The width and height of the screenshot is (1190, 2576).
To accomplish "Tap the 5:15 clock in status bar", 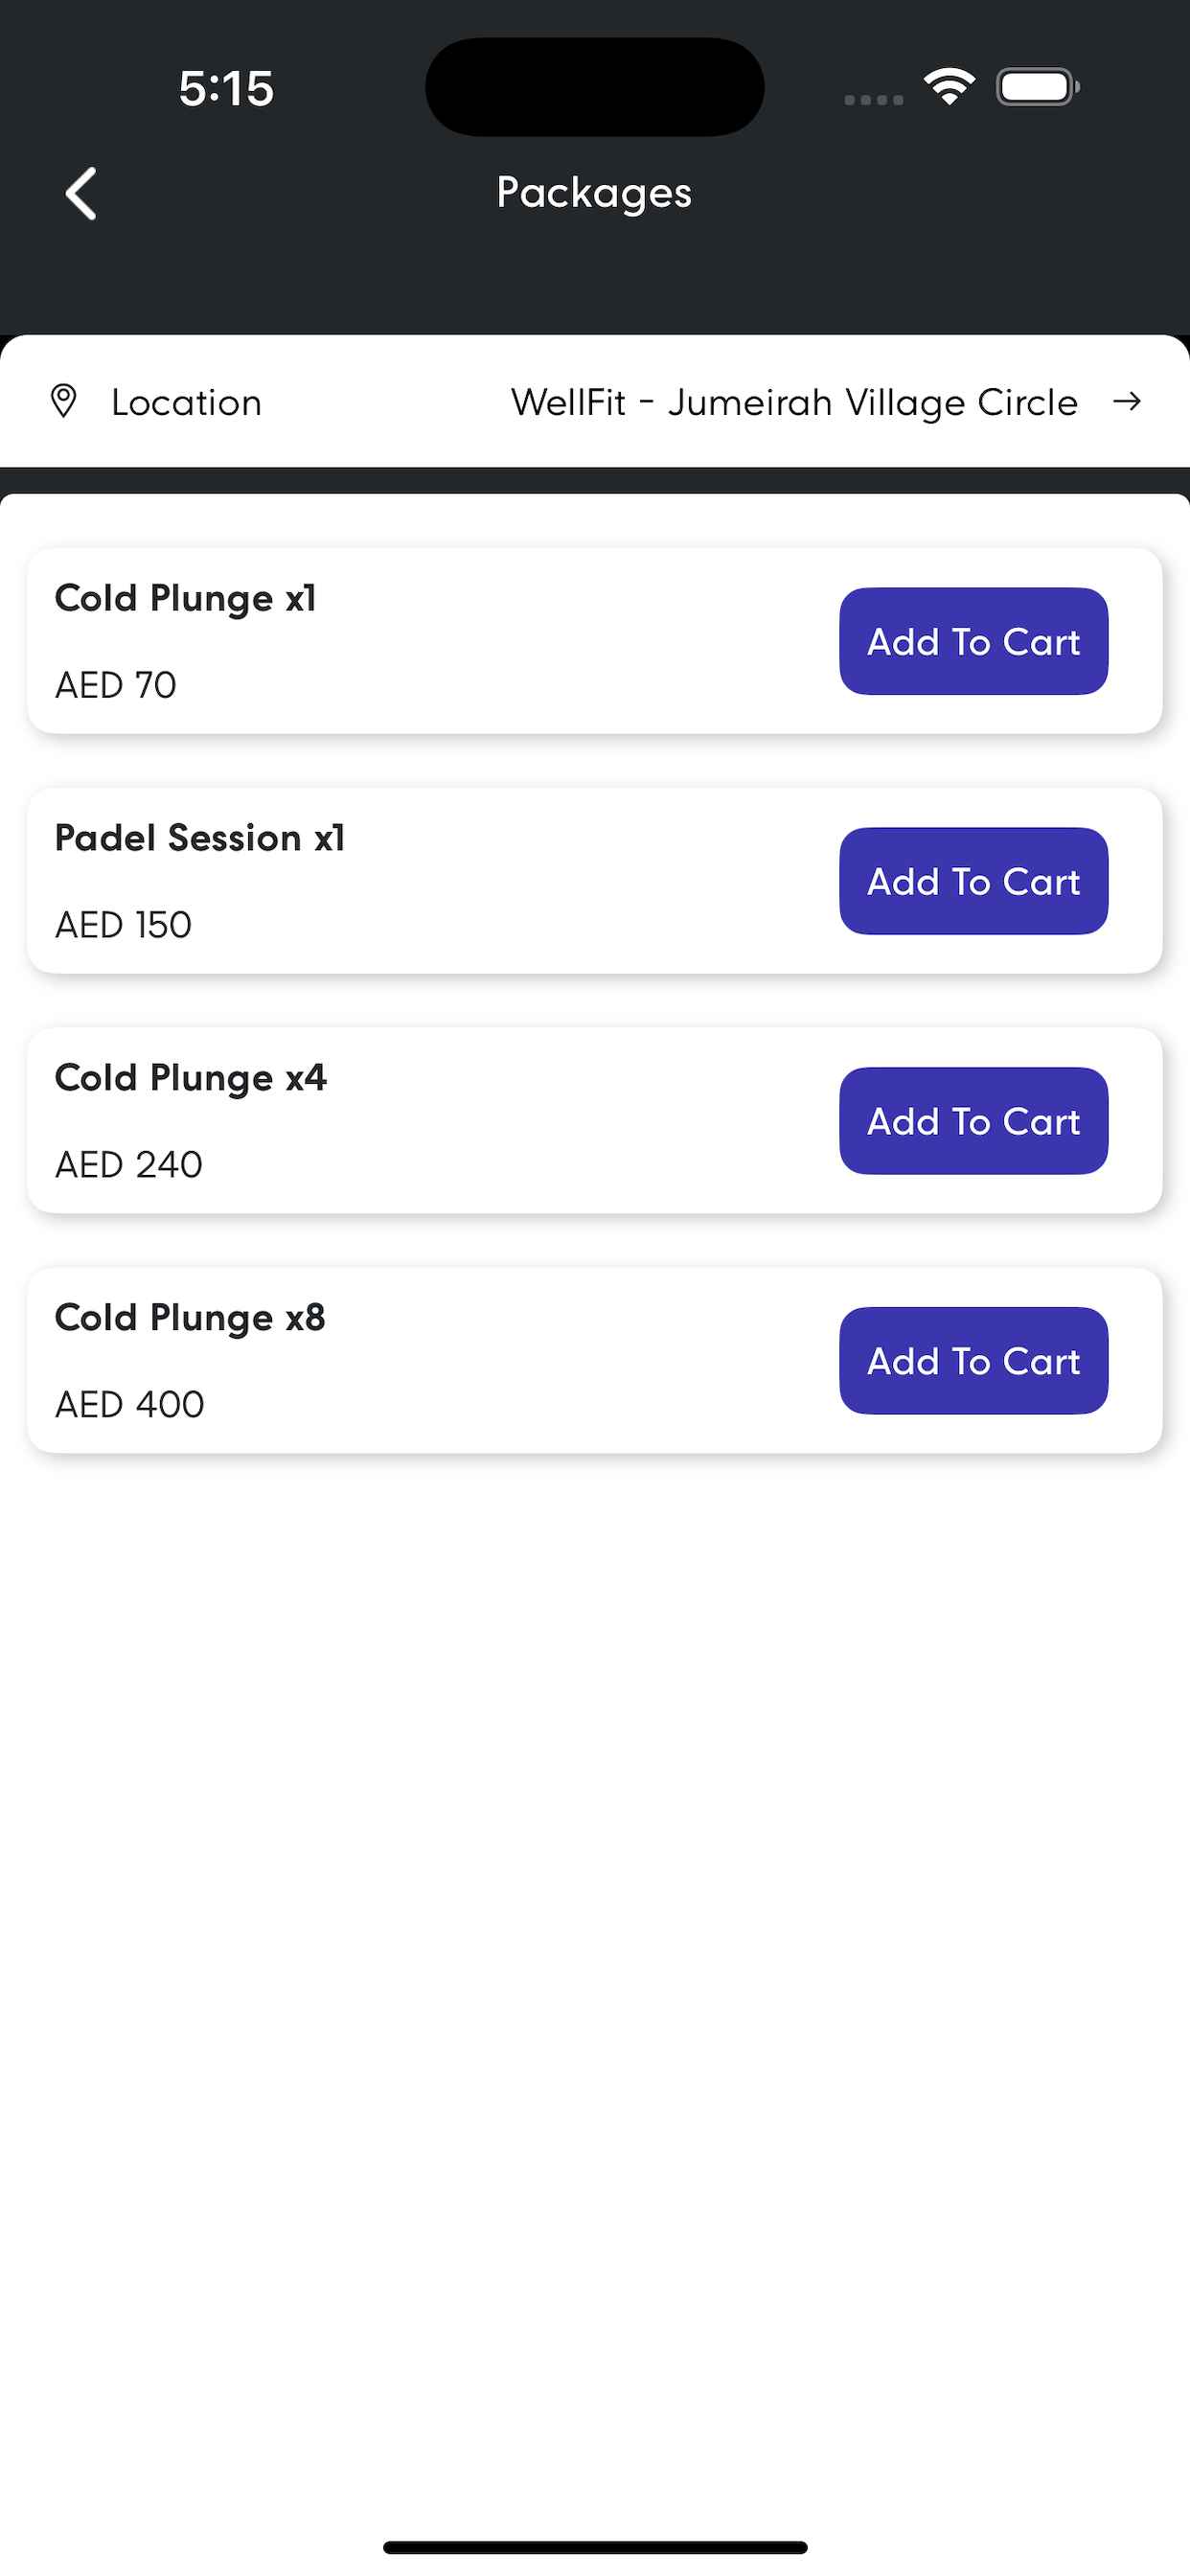I will (226, 88).
